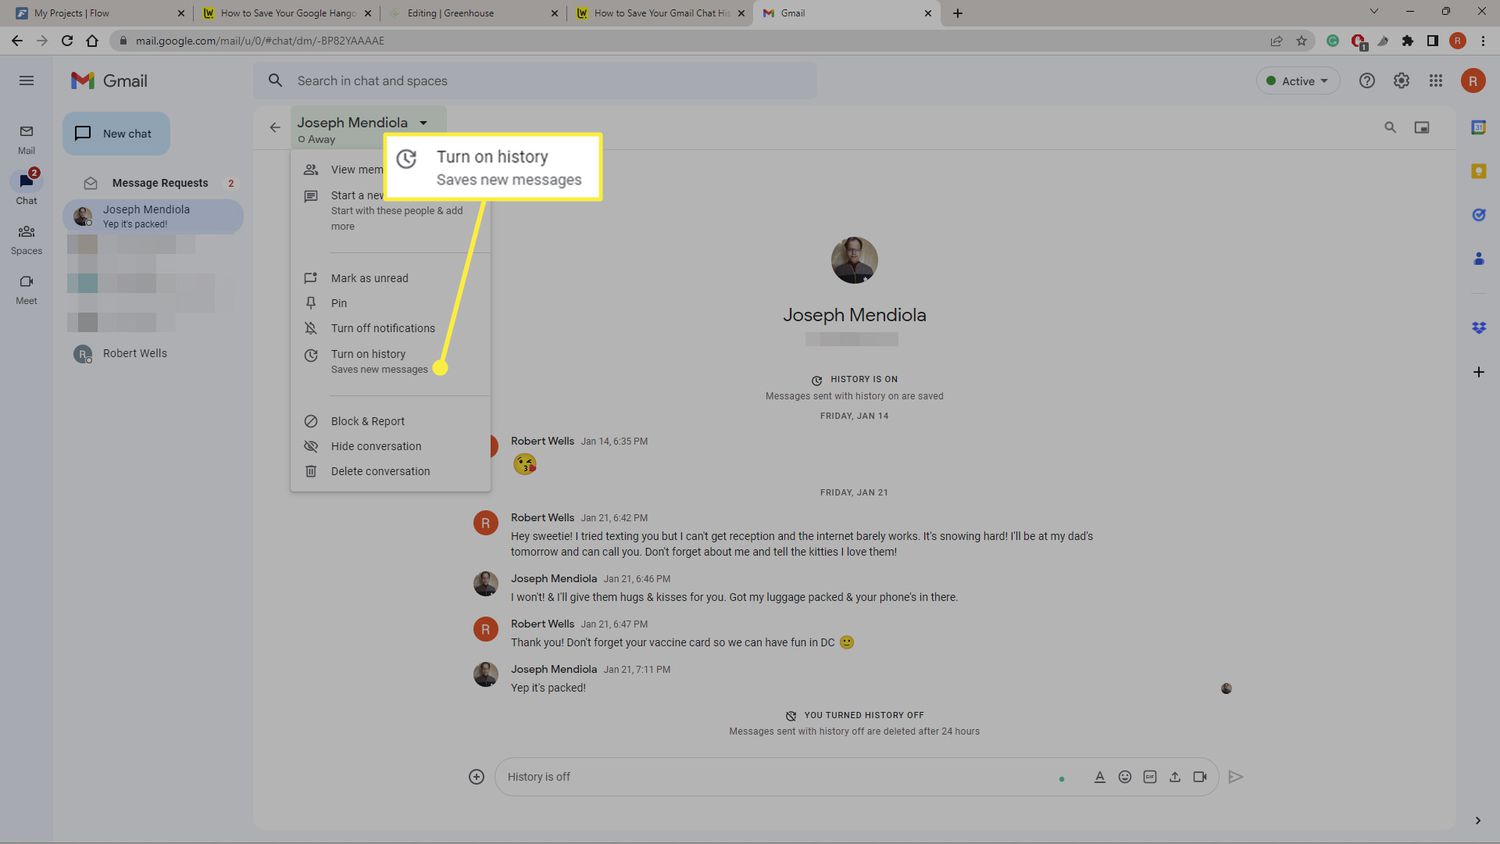Open Google Calendar side panel

point(1478,127)
